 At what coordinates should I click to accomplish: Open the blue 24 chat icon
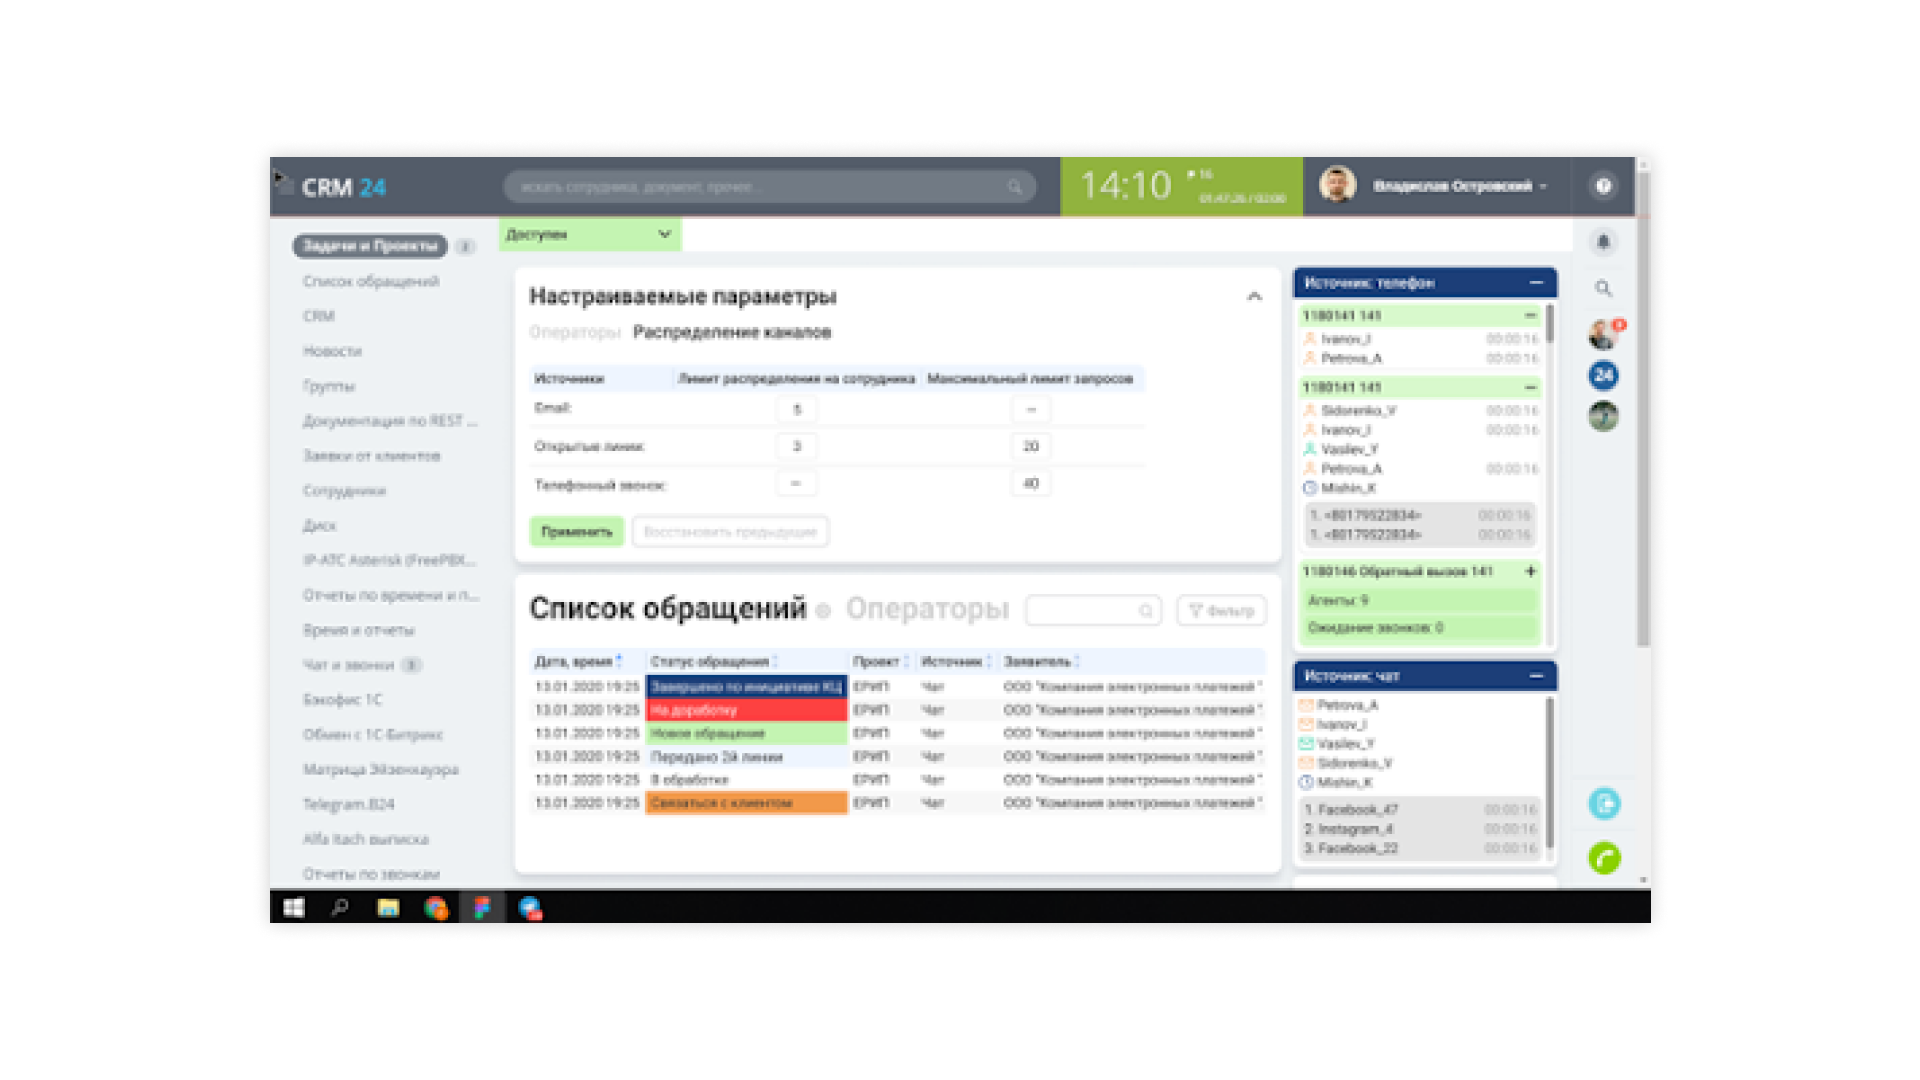coord(1603,375)
